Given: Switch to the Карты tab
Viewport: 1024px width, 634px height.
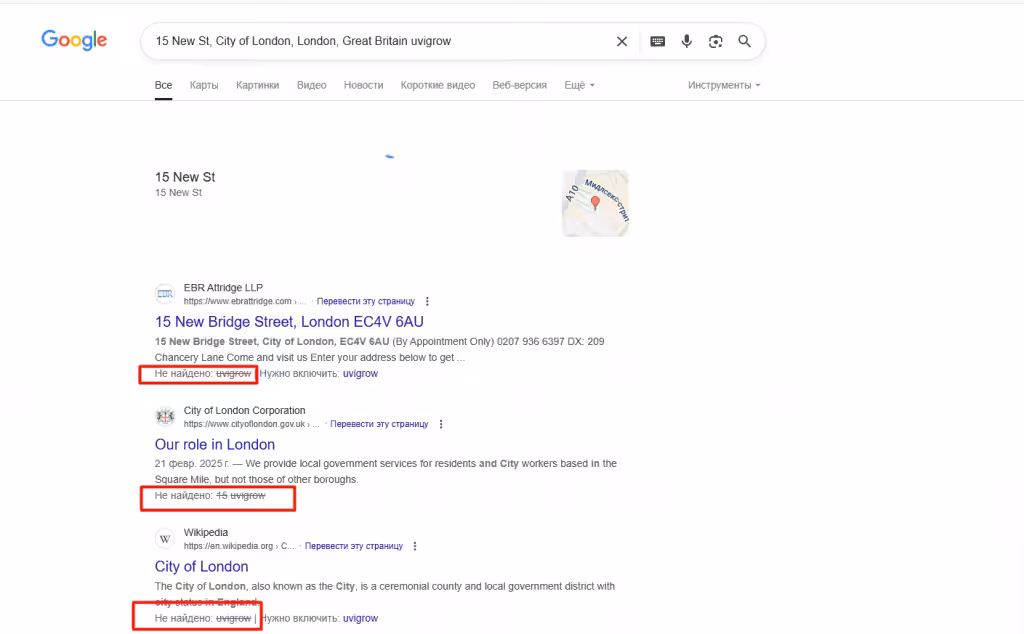Looking at the screenshot, I should (x=204, y=85).
